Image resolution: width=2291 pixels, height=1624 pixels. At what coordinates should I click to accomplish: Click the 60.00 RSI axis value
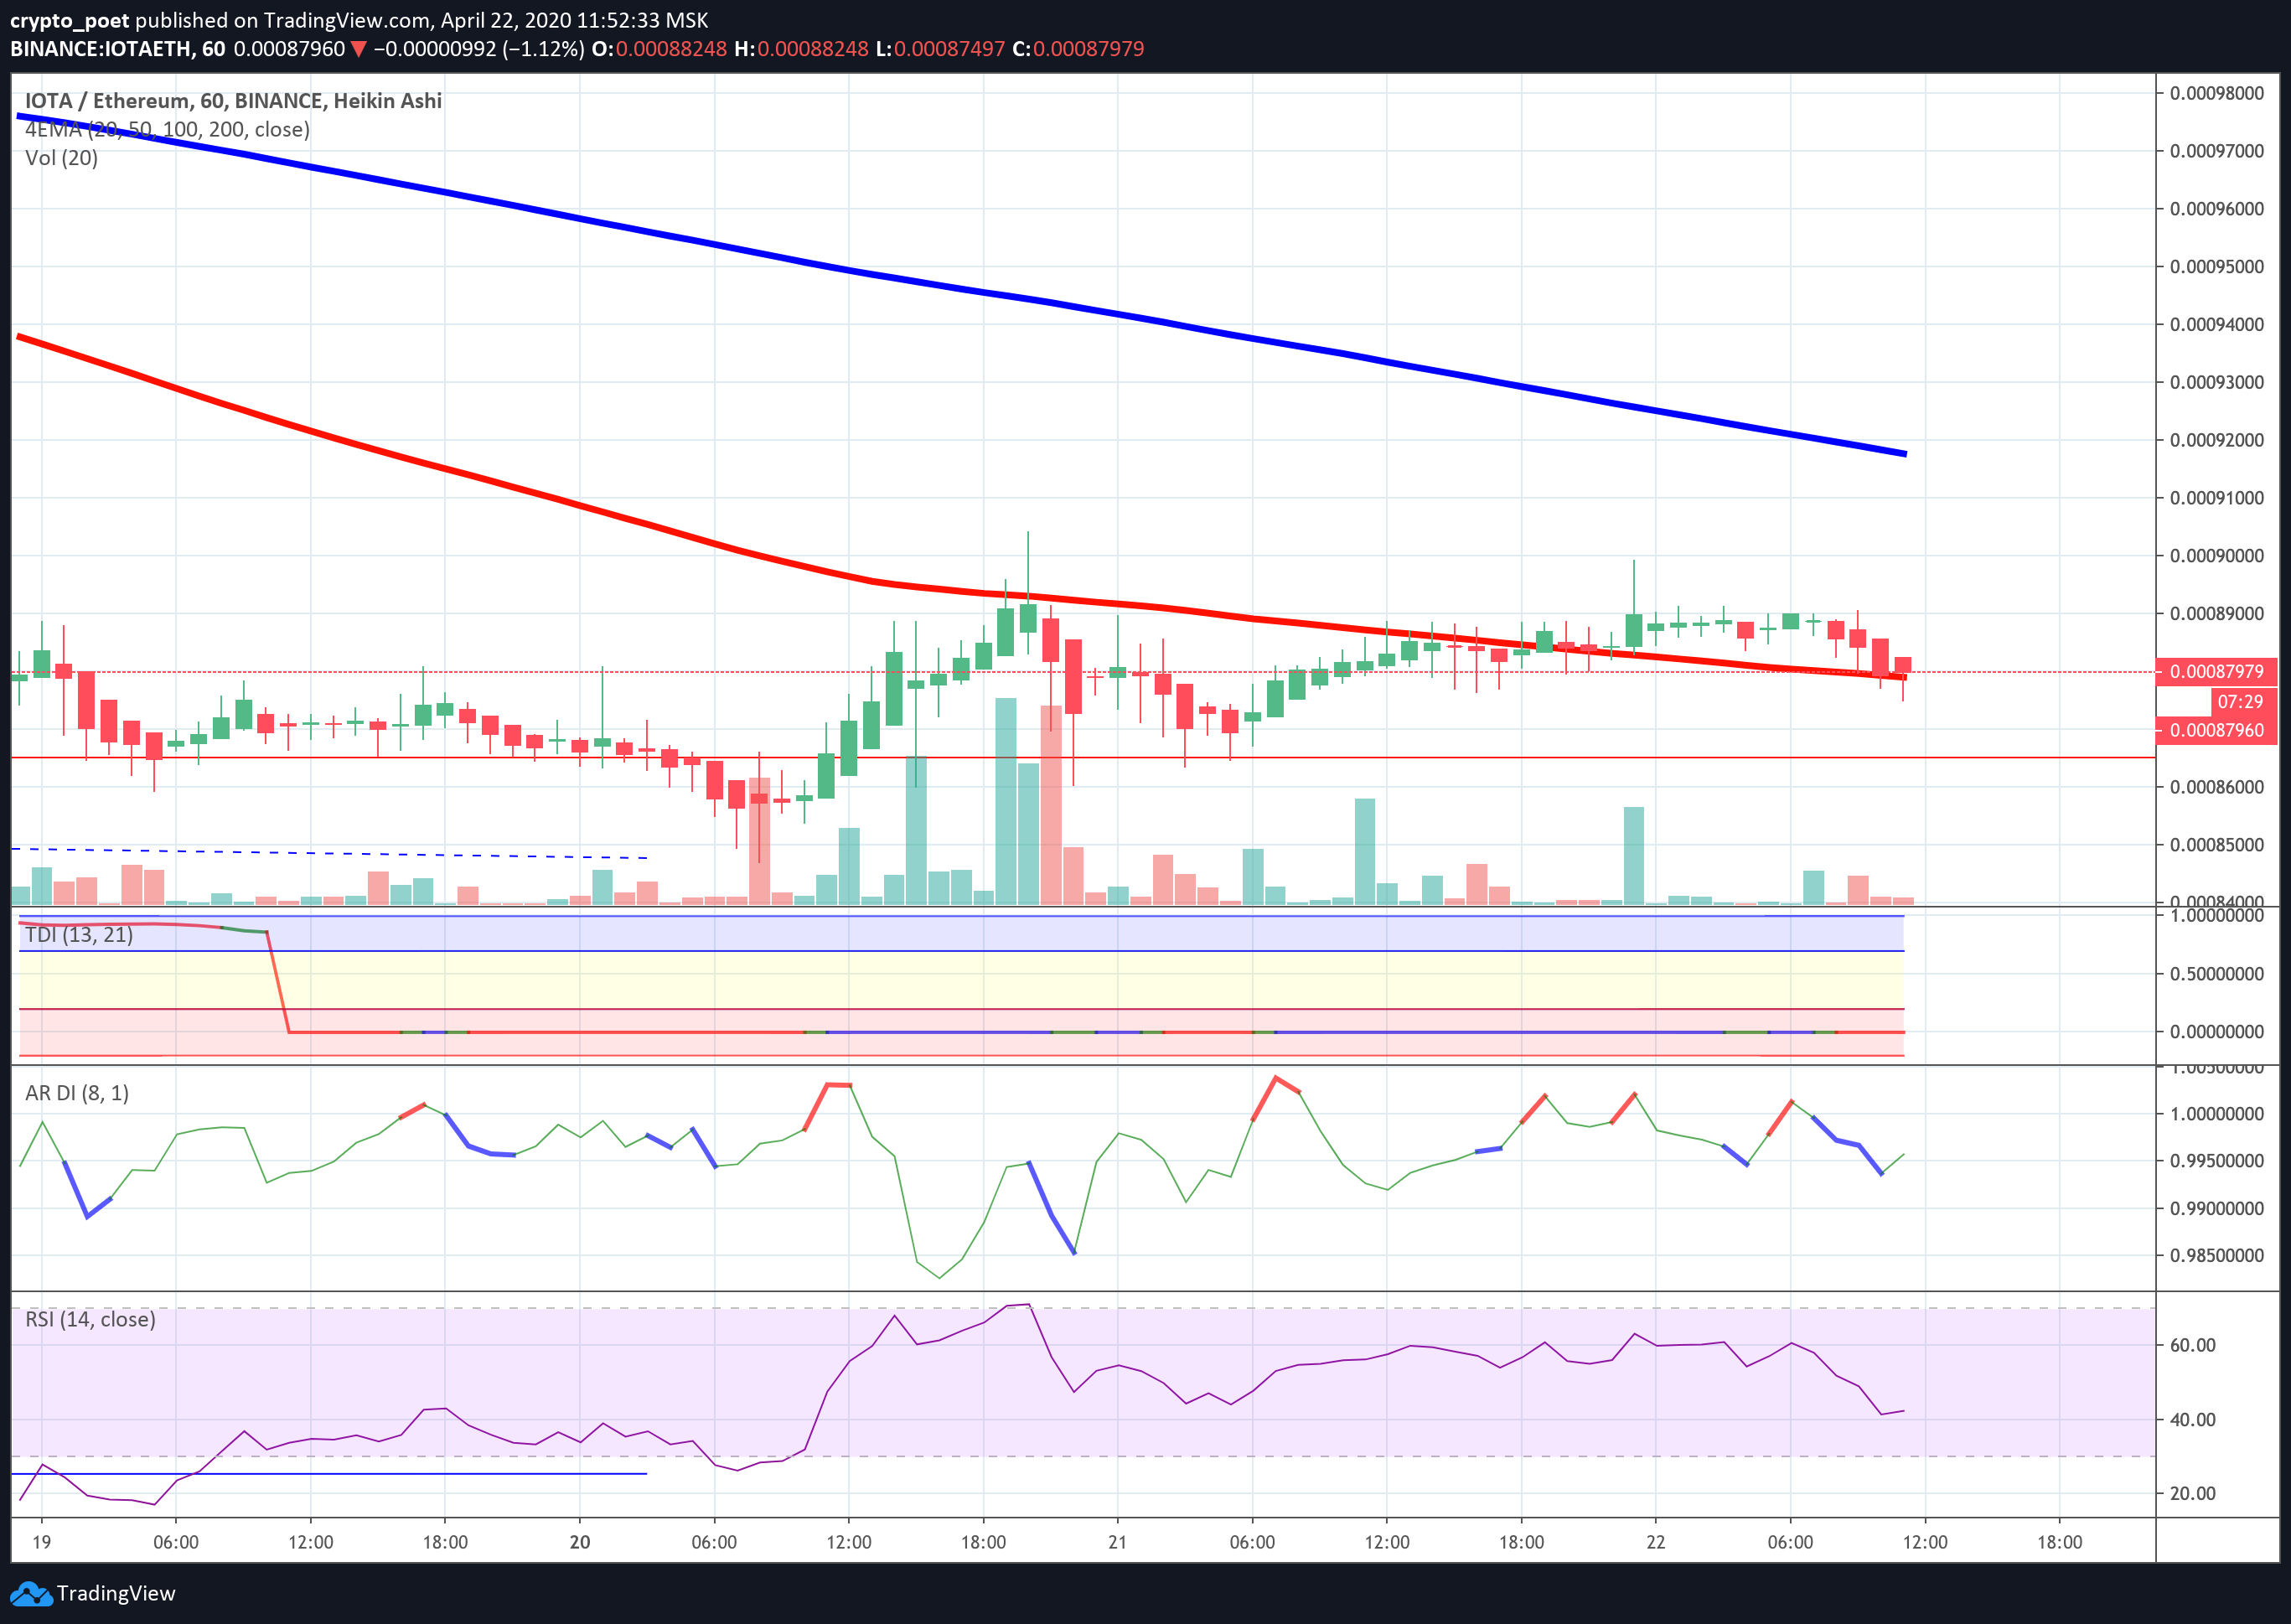tap(2192, 1345)
